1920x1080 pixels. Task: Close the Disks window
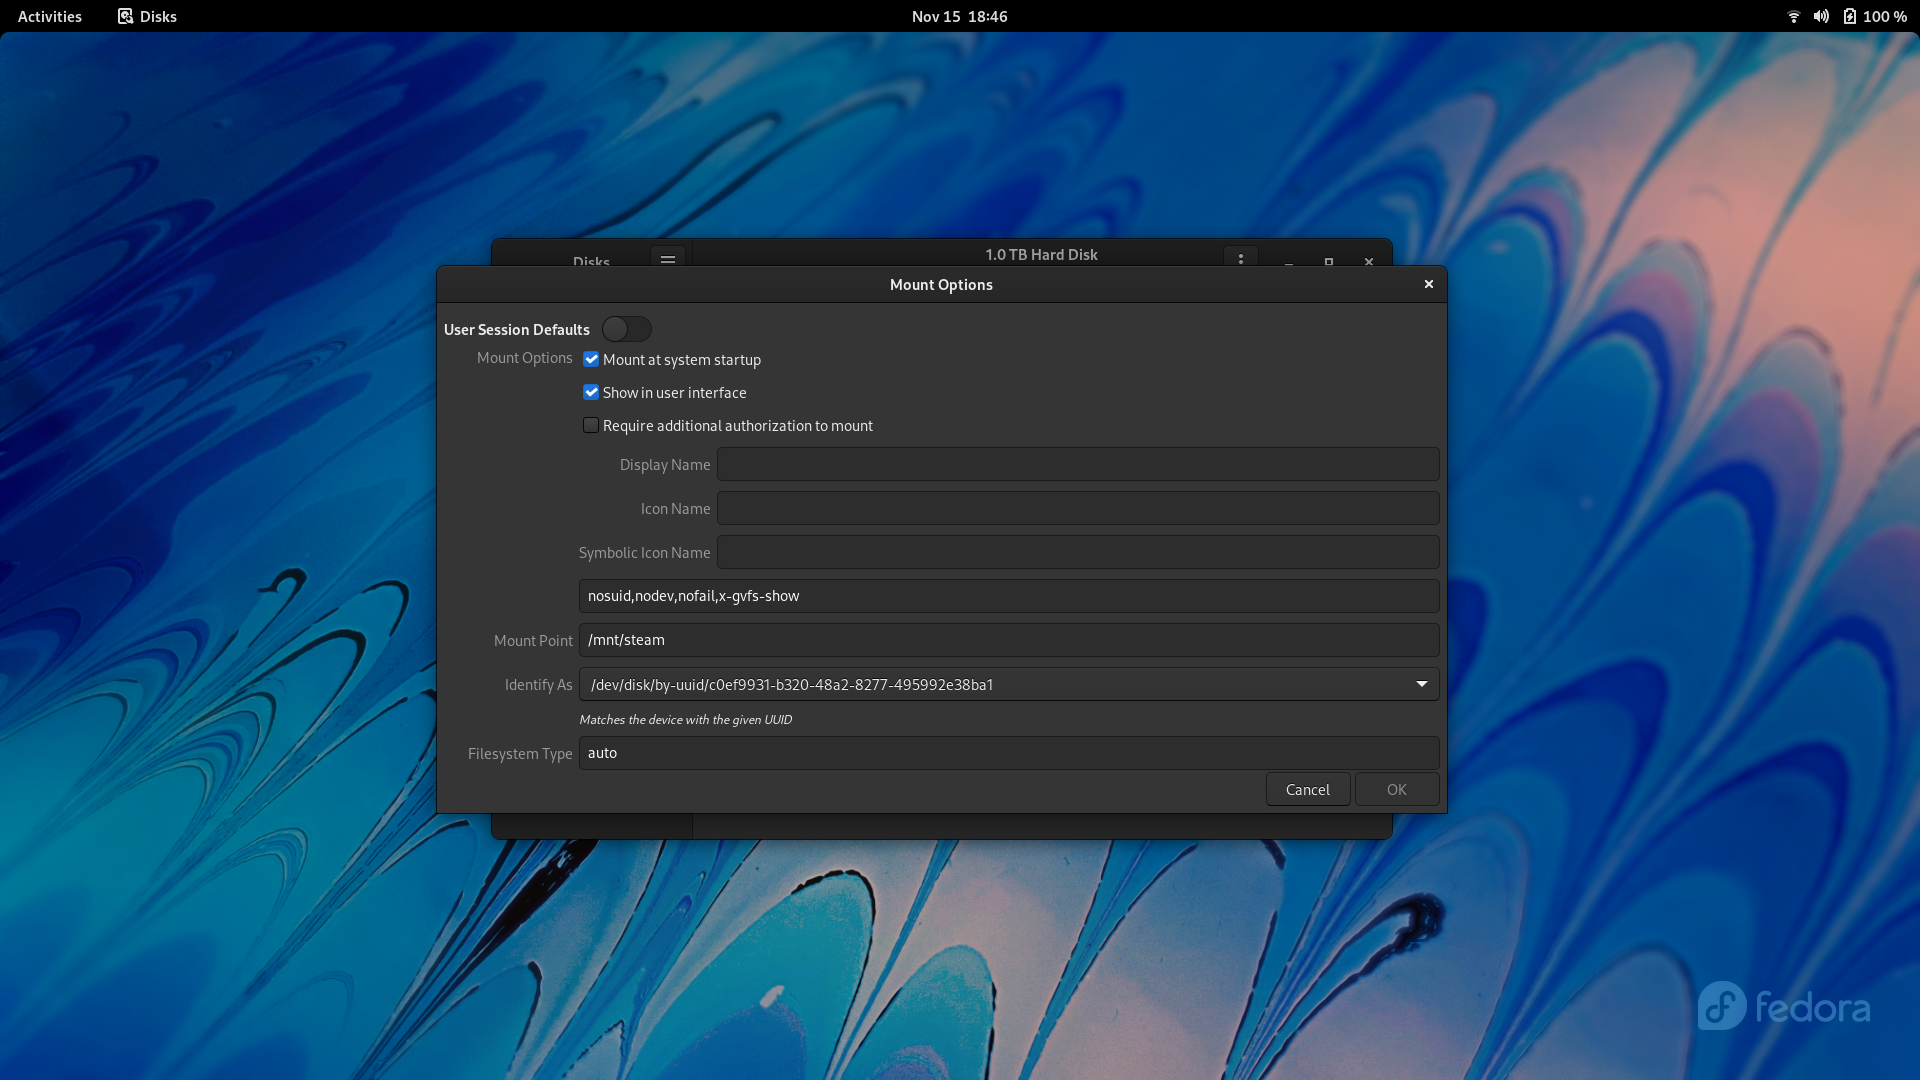pos(1369,262)
